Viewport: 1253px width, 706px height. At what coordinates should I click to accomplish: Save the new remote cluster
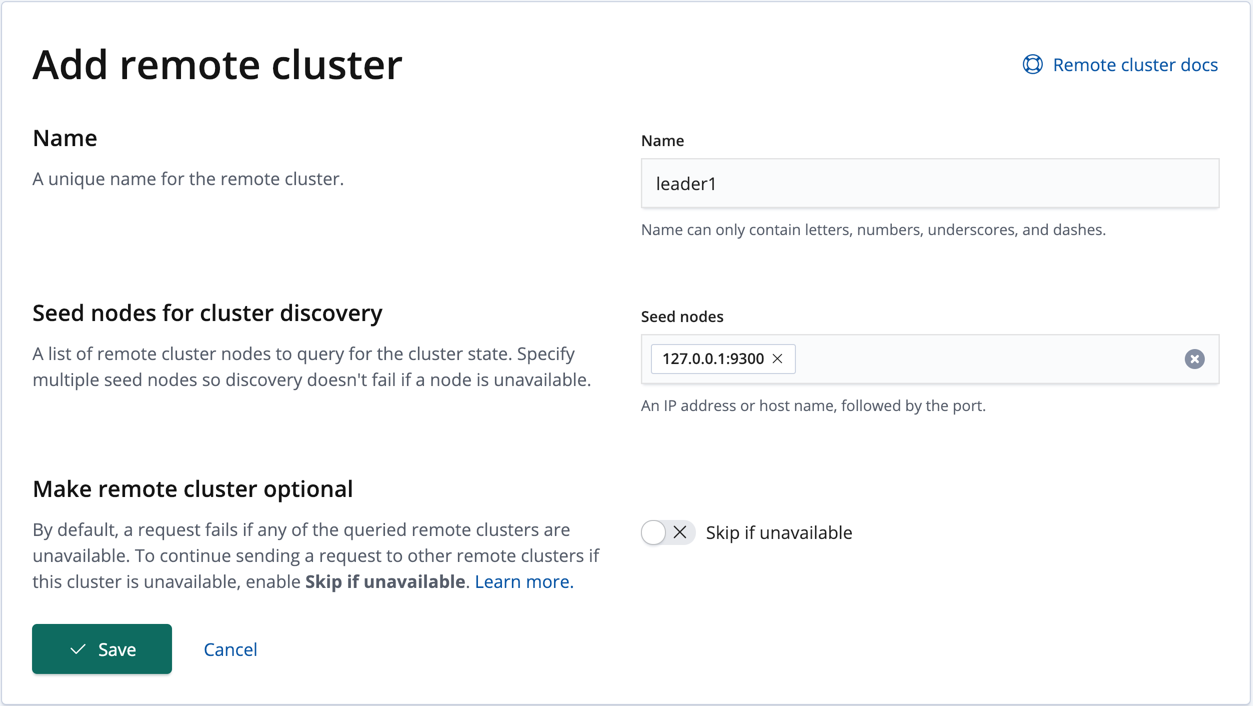coord(101,649)
